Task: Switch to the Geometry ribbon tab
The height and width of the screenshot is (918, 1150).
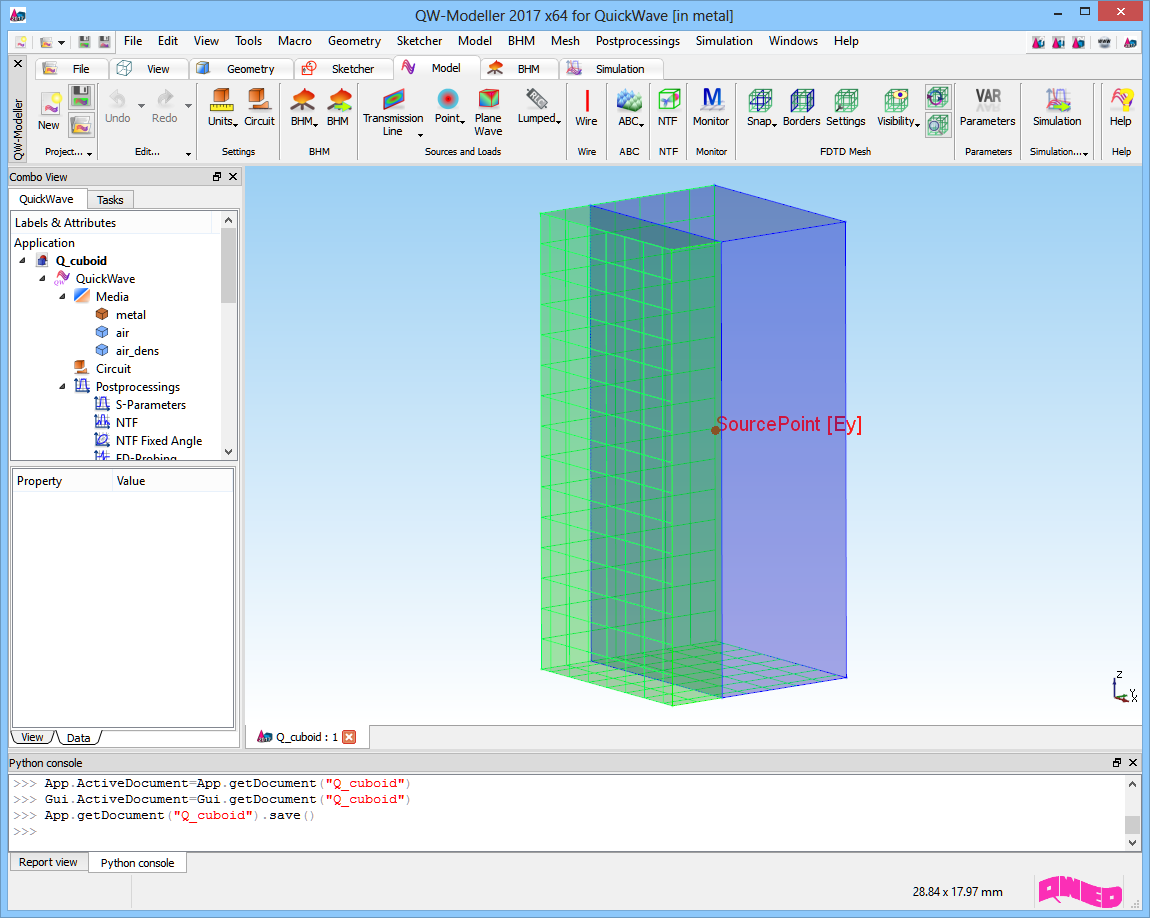Action: [240, 69]
